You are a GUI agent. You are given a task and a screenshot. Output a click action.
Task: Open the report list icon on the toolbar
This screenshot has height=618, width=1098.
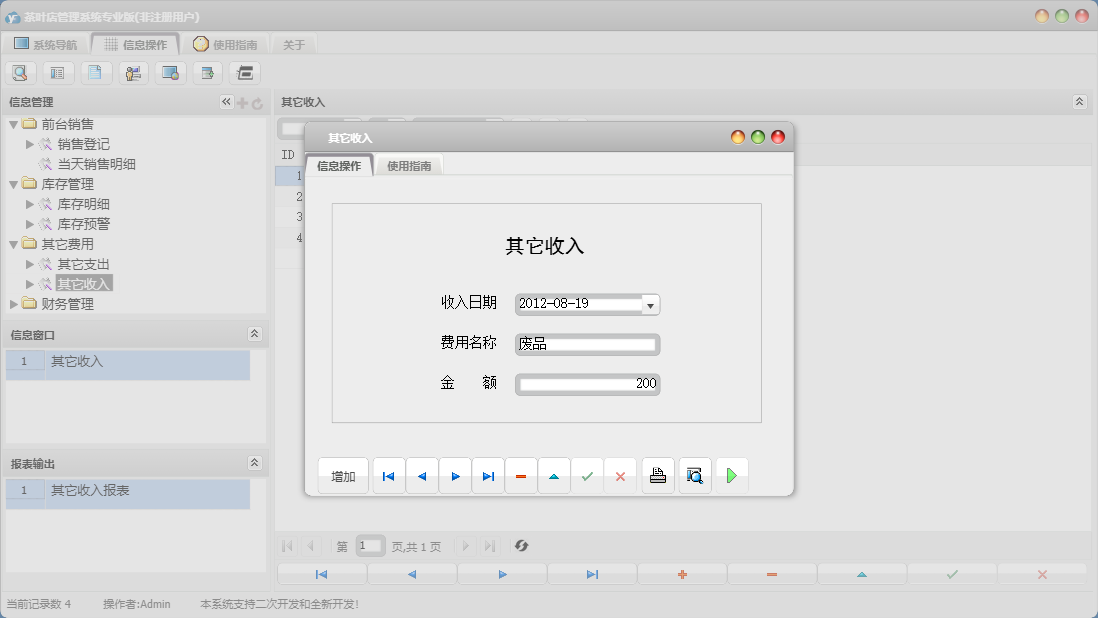(58, 72)
